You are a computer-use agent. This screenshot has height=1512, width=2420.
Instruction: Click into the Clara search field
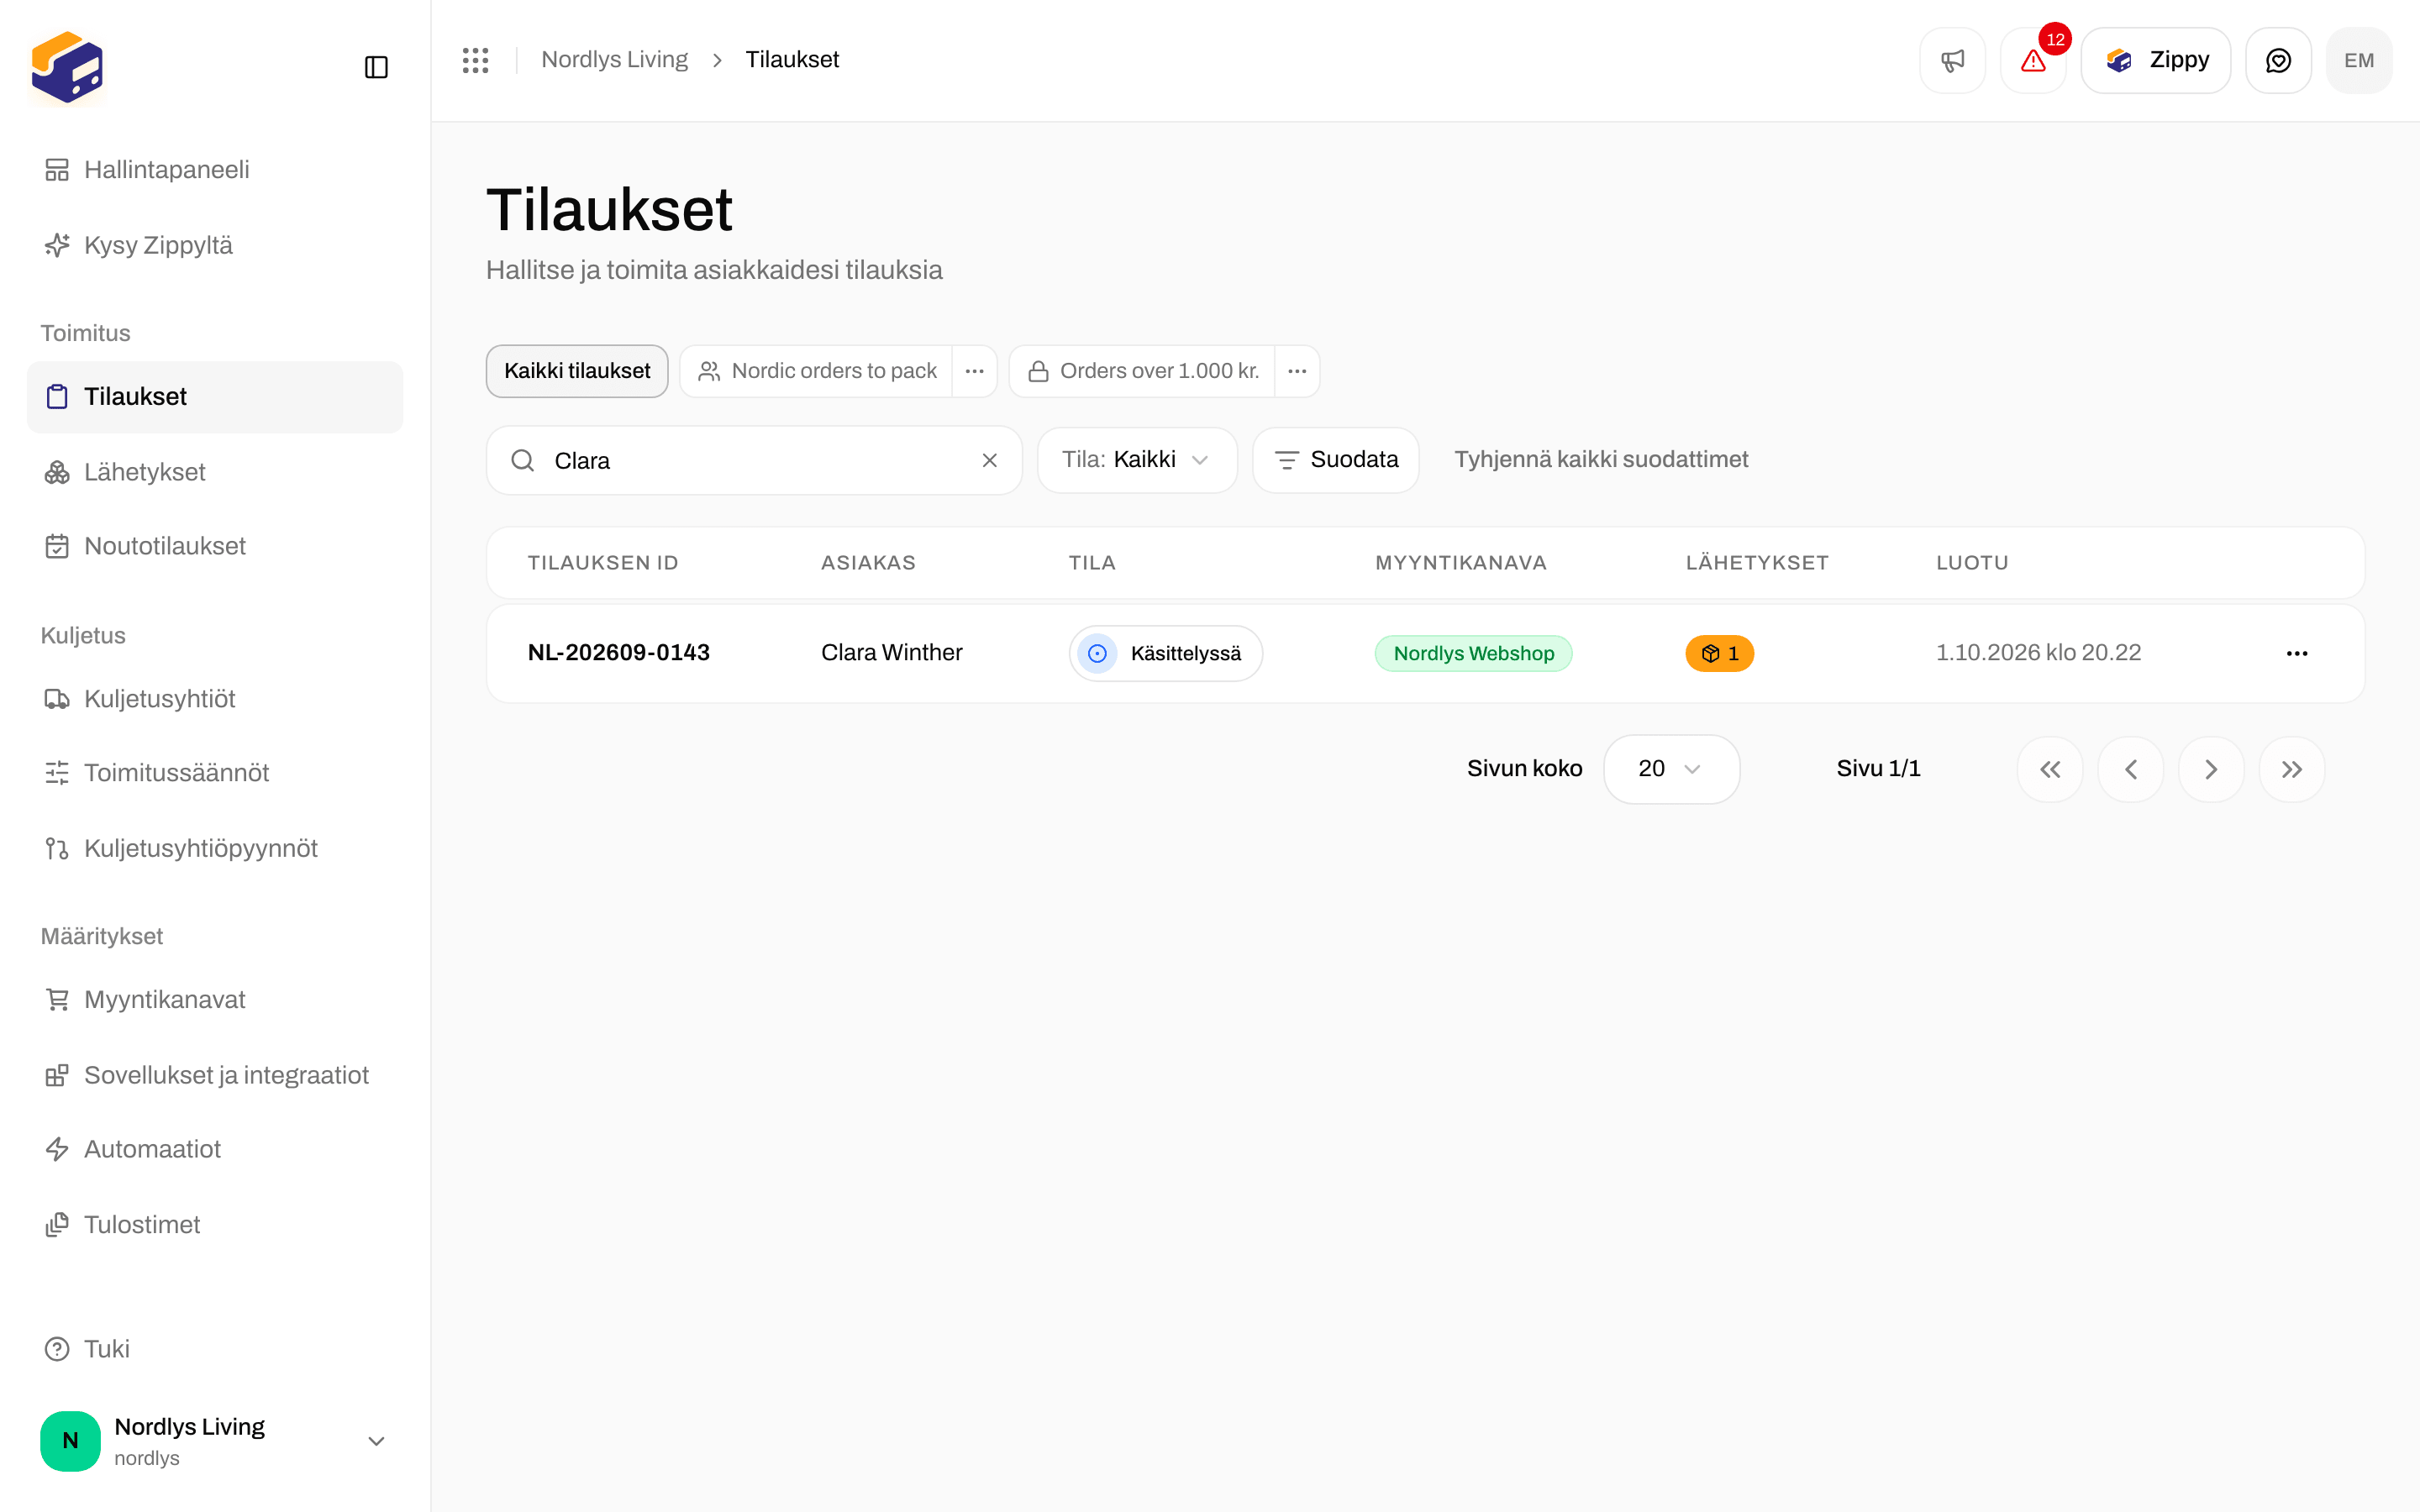pyautogui.click(x=754, y=460)
